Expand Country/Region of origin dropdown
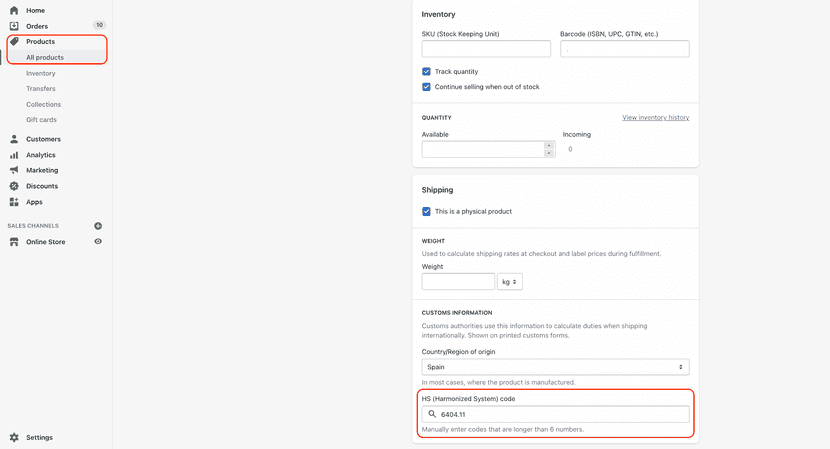The width and height of the screenshot is (830, 449). coord(555,367)
